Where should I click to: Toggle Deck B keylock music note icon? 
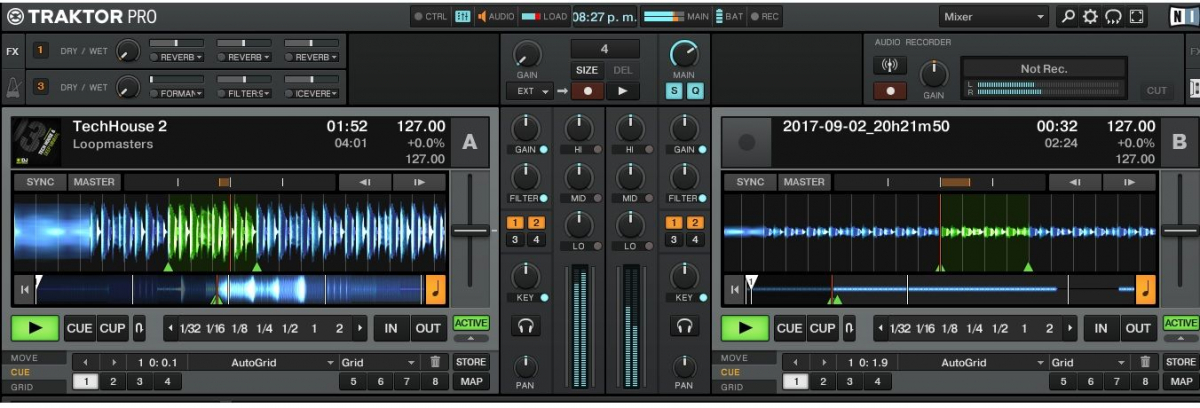1146,289
